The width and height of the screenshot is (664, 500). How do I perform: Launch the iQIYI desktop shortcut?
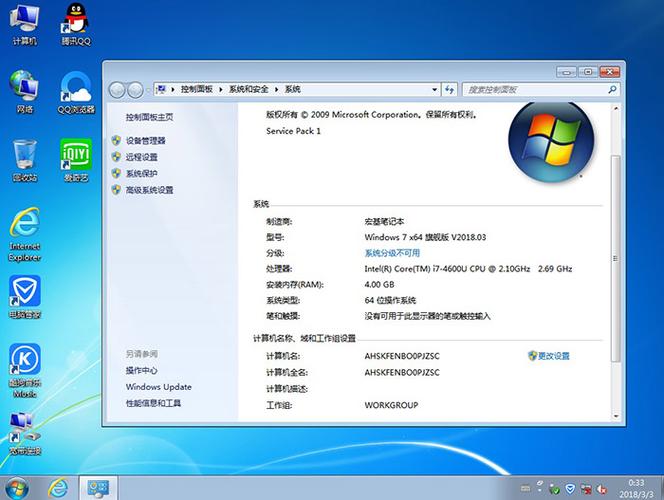pos(76,160)
